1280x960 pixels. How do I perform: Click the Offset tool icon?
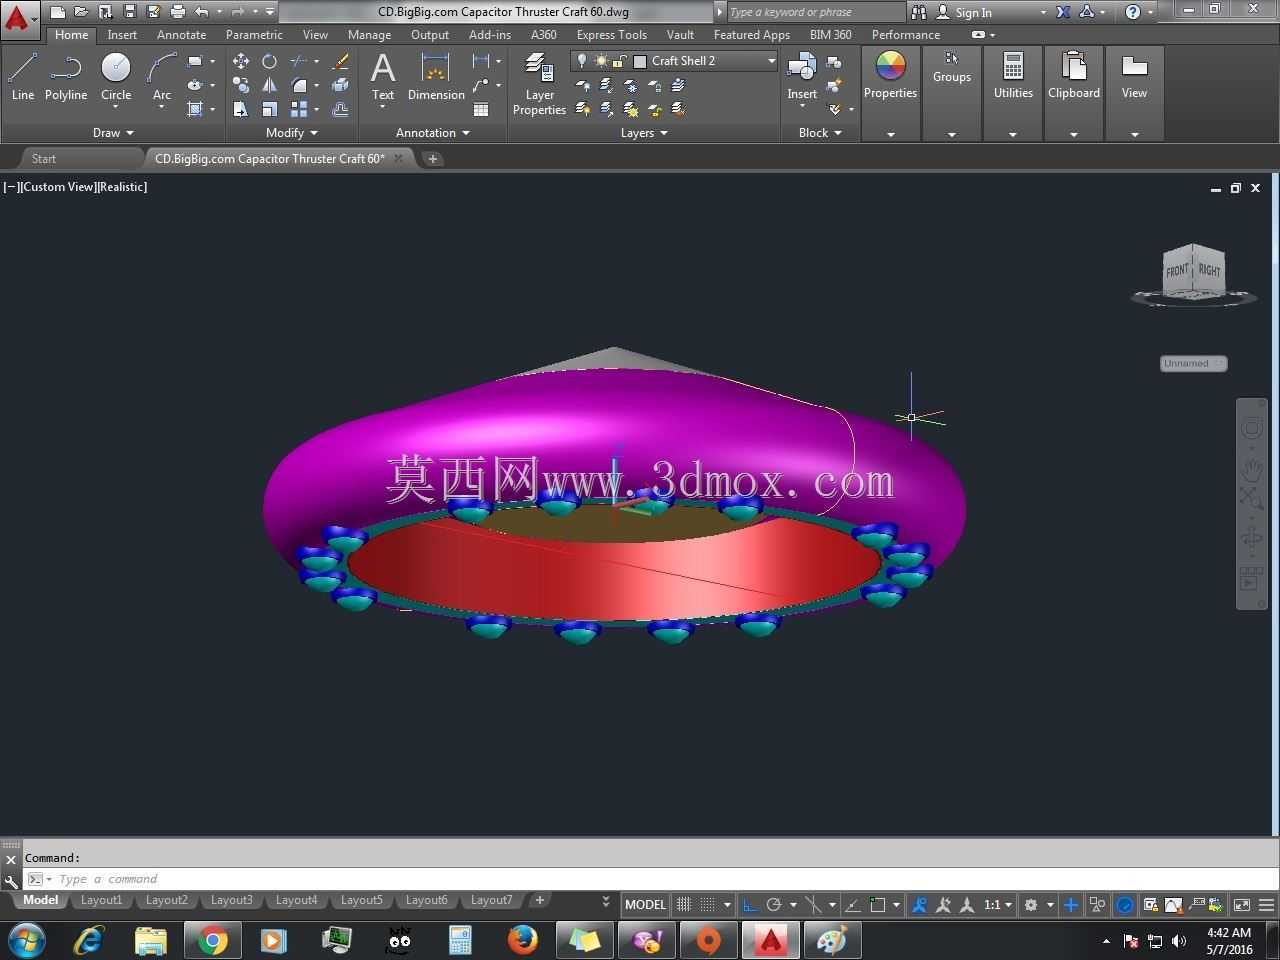(341, 109)
